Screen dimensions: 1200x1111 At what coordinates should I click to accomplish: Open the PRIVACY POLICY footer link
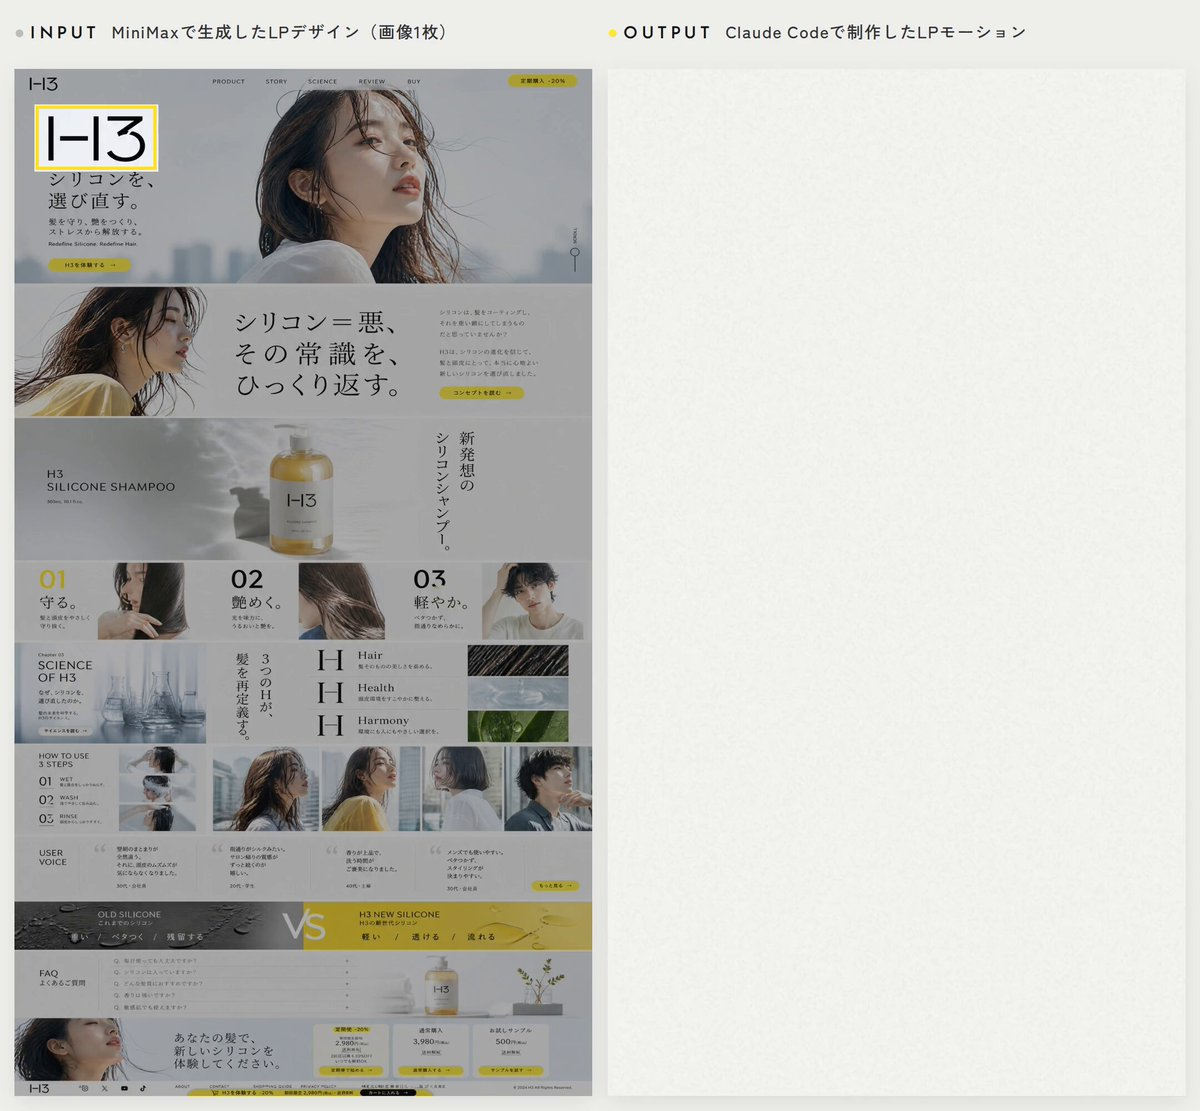[318, 1086]
